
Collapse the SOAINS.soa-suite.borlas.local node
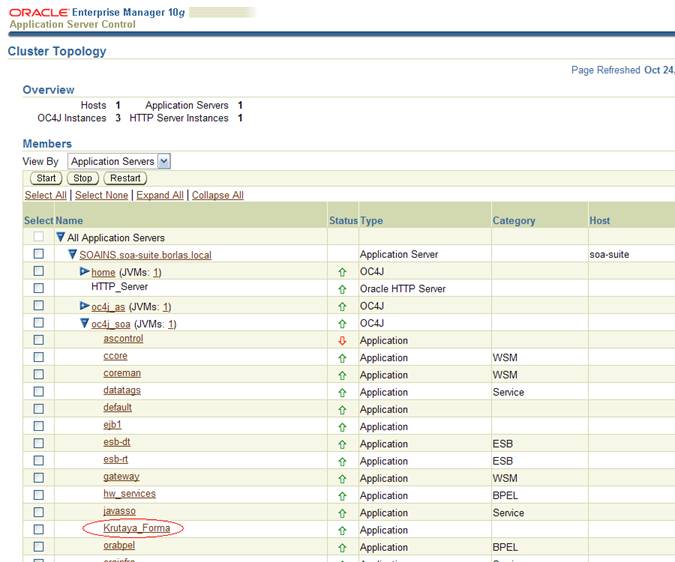[72, 254]
